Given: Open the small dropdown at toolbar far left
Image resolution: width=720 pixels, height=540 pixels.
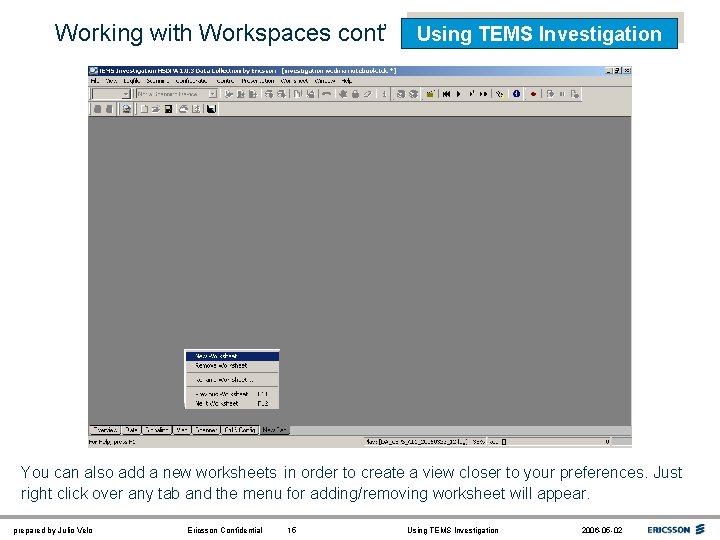Looking at the screenshot, I should point(126,94).
